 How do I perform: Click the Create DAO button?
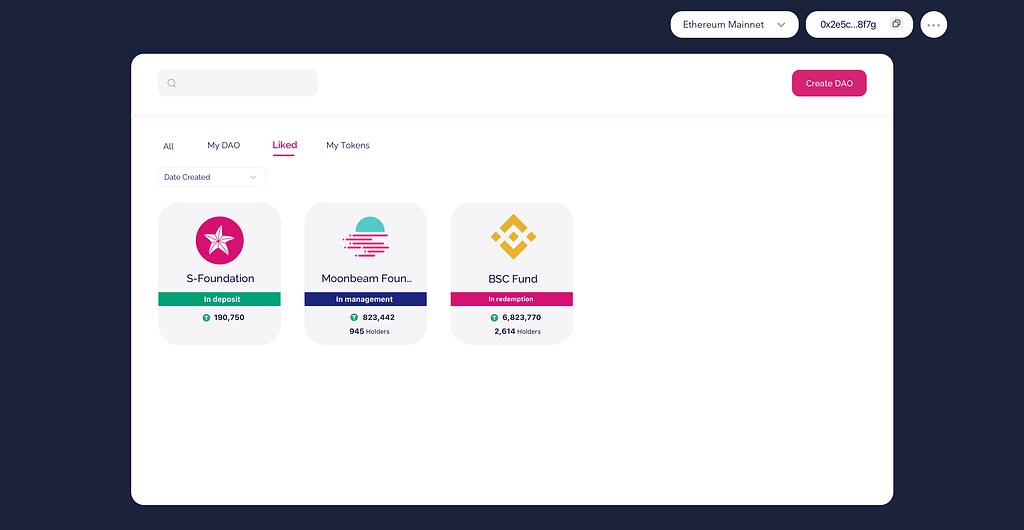[829, 83]
